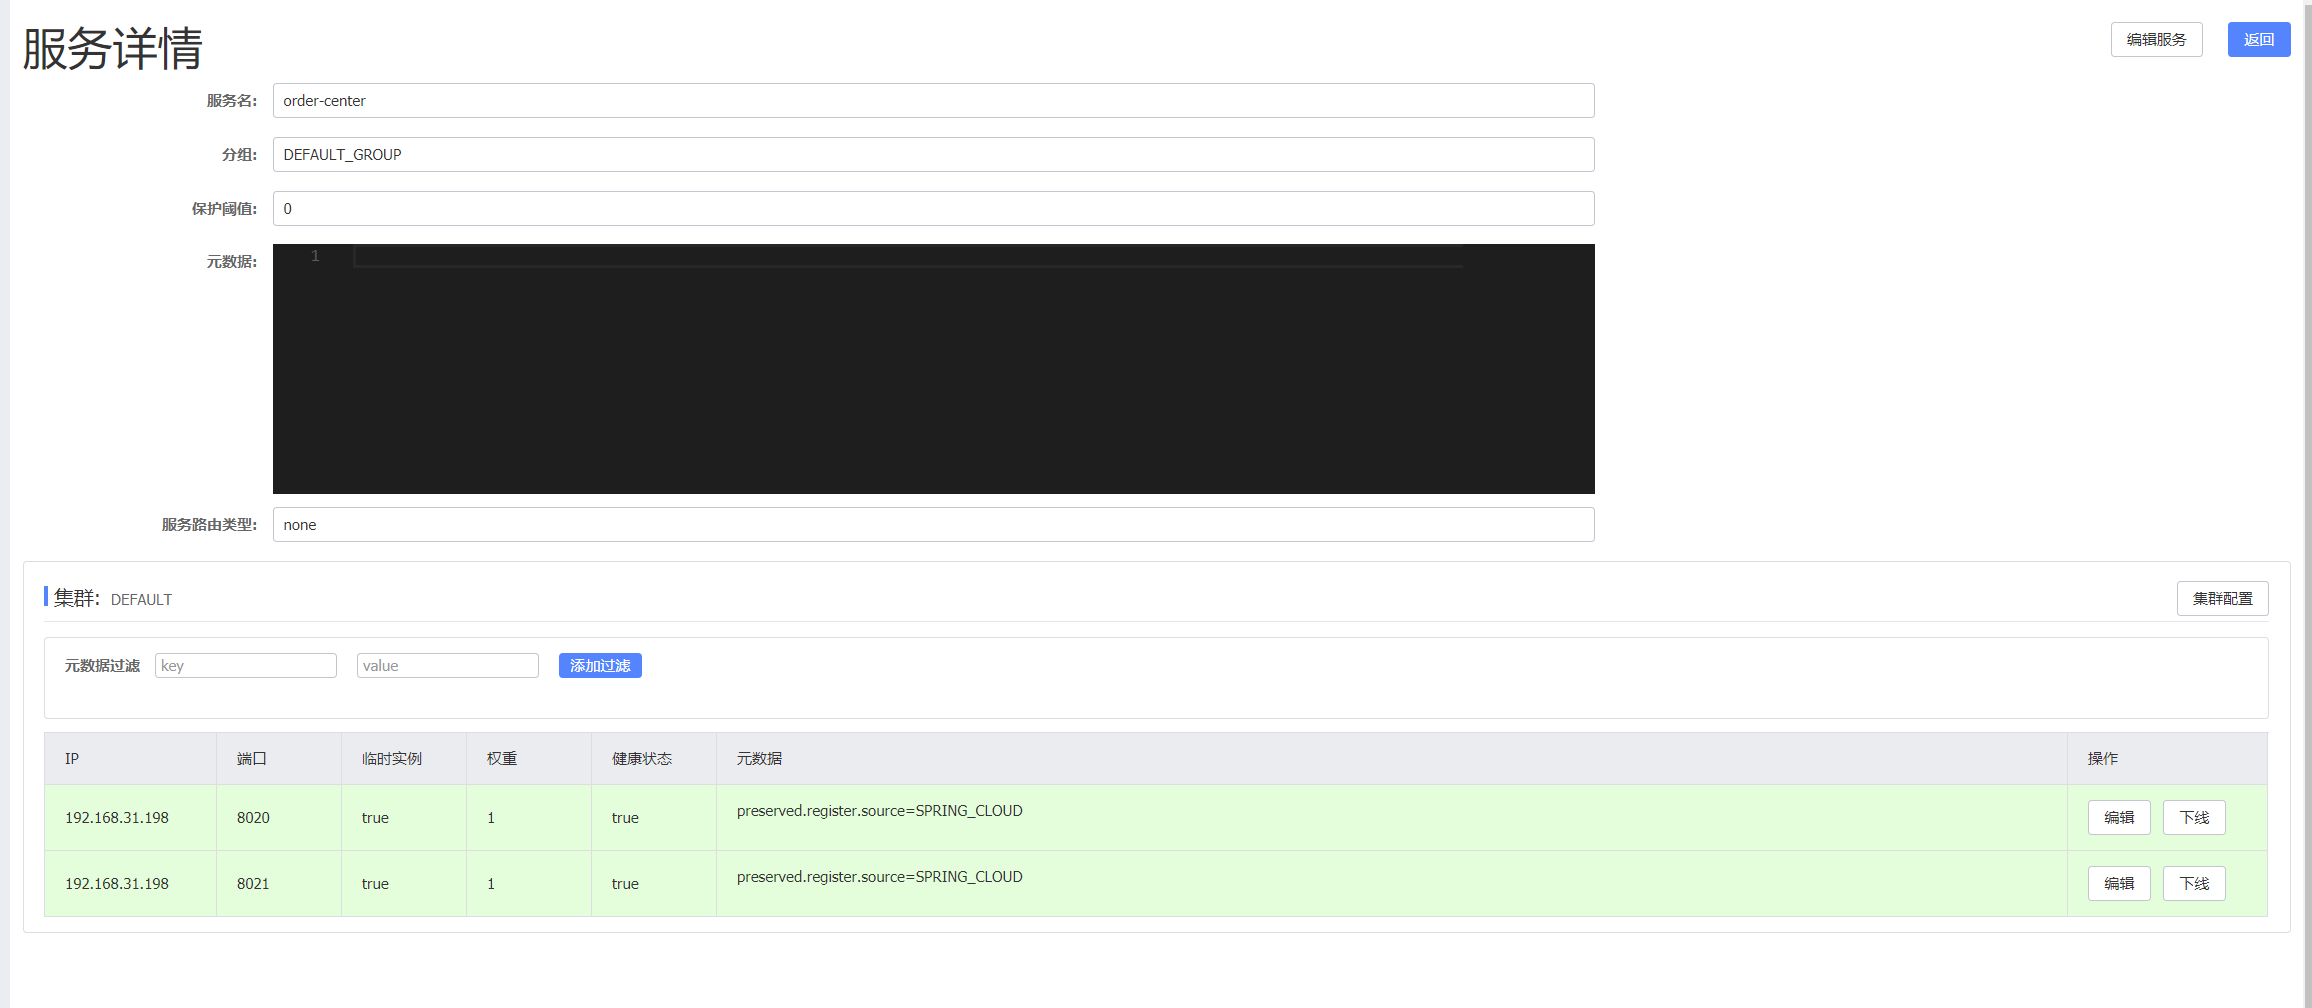This screenshot has height=1008, width=2312.
Task: Click the port value 8021
Action: pos(253,884)
